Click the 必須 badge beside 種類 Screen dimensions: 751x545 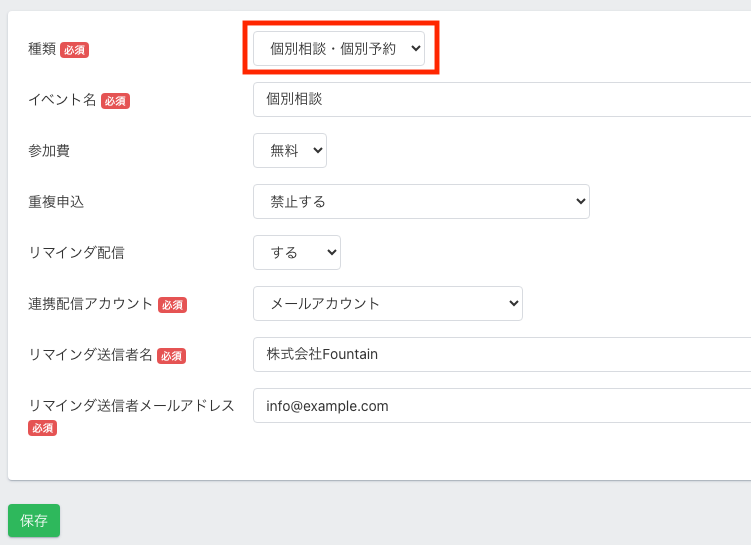(74, 50)
